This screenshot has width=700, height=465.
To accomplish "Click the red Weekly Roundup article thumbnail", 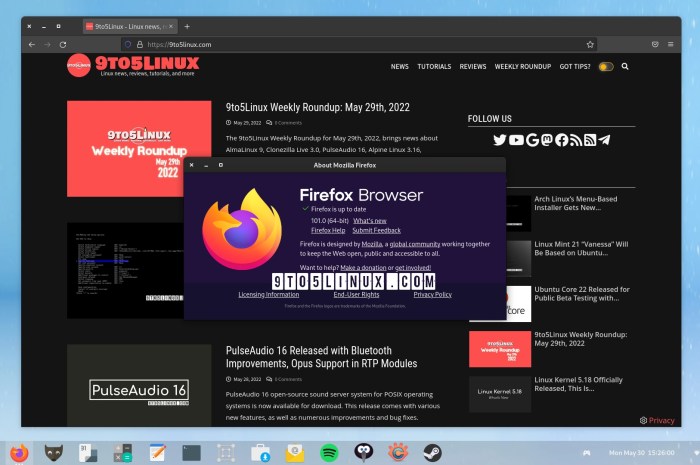I will (139, 149).
